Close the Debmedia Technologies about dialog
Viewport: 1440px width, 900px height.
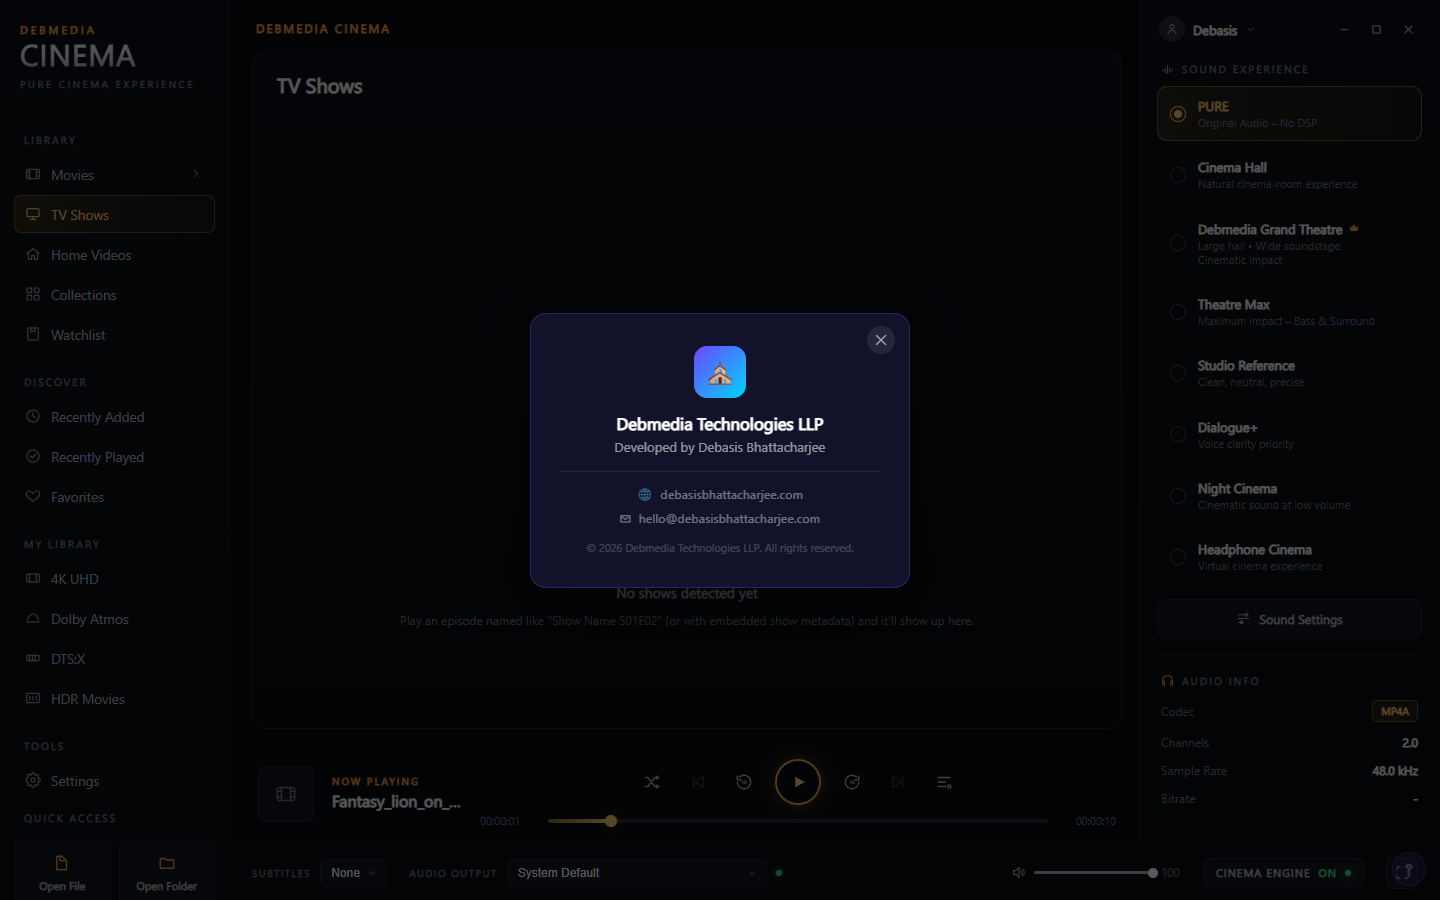click(881, 340)
